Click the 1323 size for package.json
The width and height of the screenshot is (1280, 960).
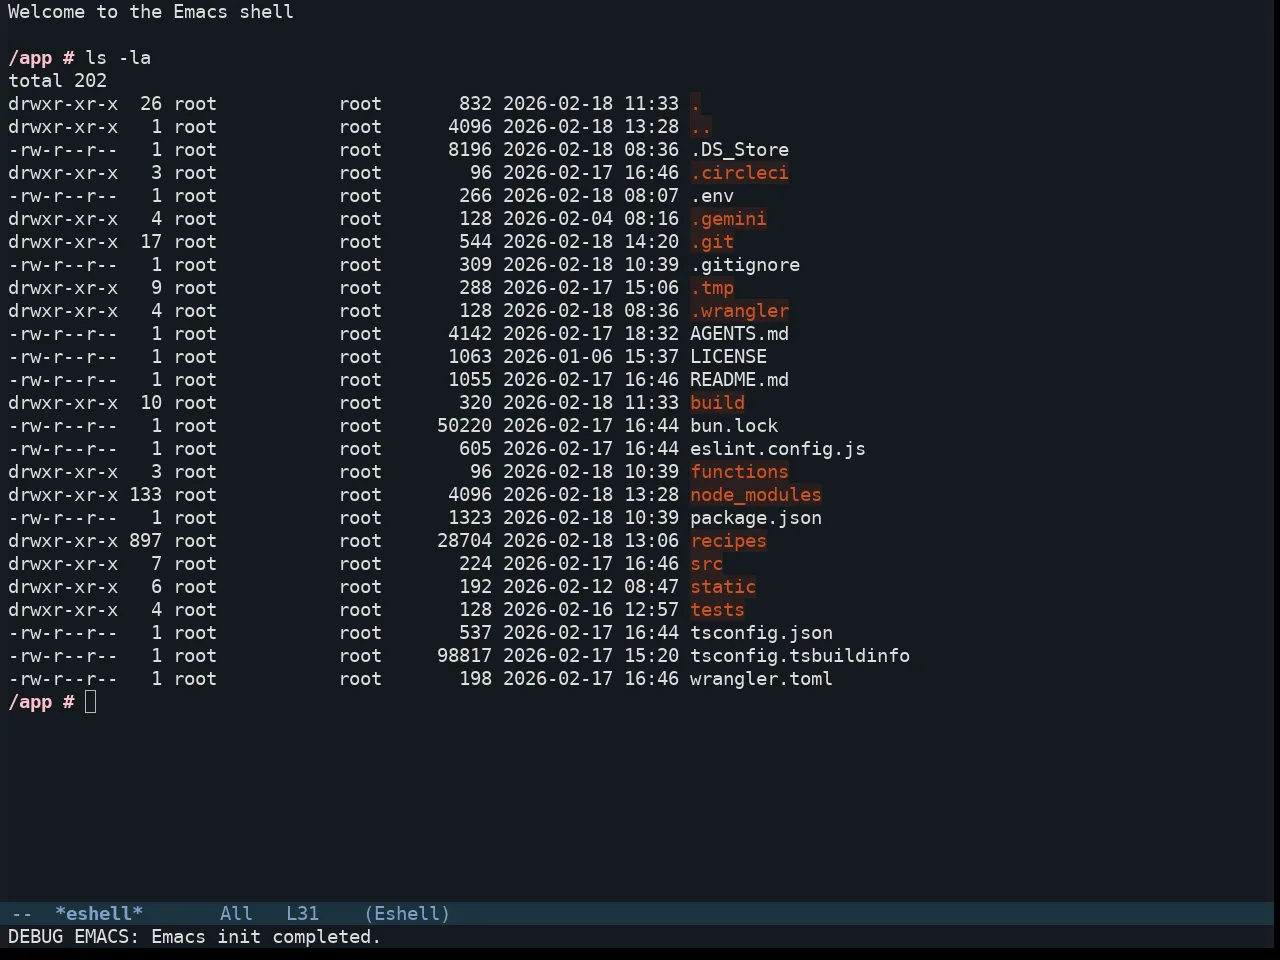470,518
